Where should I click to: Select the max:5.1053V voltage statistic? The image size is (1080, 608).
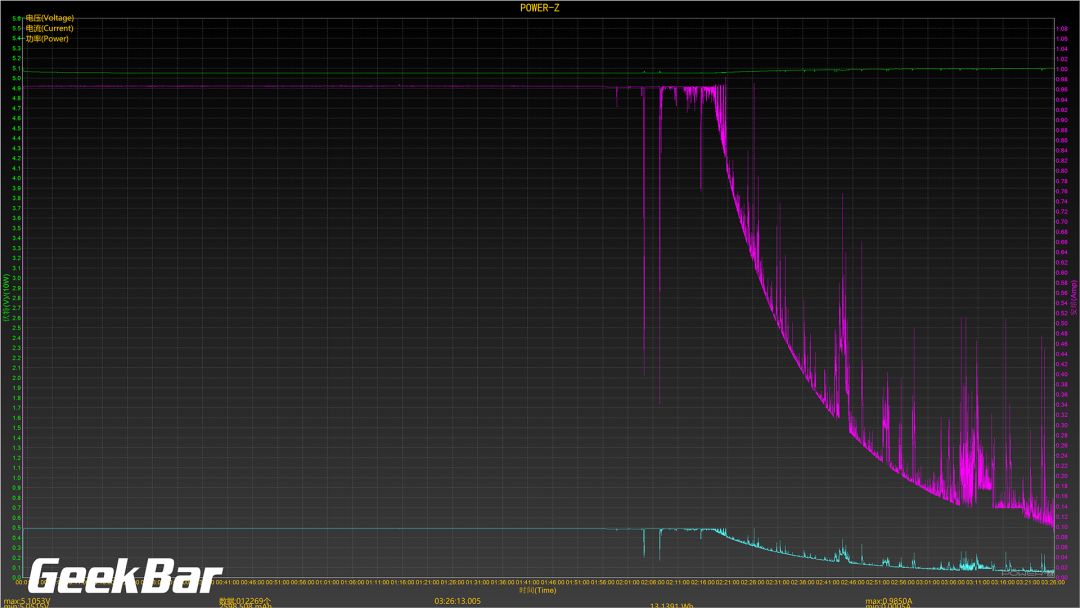(27, 601)
